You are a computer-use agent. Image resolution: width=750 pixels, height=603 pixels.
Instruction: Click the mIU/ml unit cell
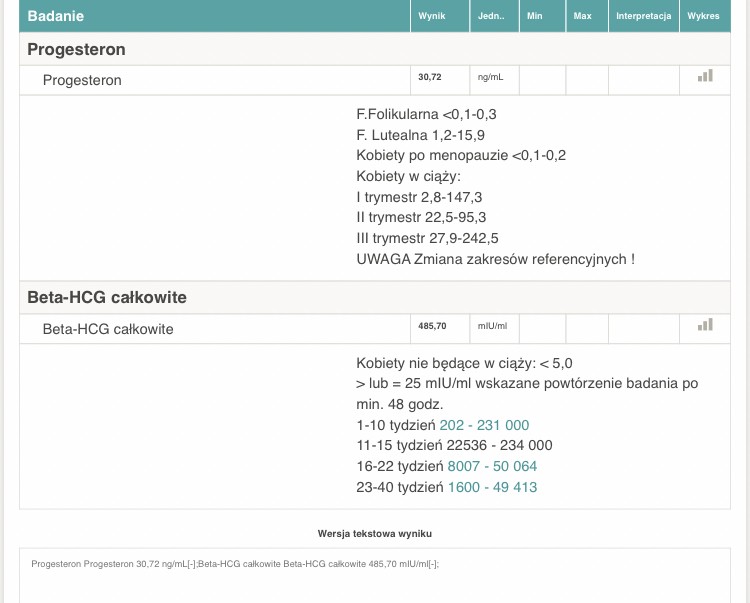click(492, 326)
